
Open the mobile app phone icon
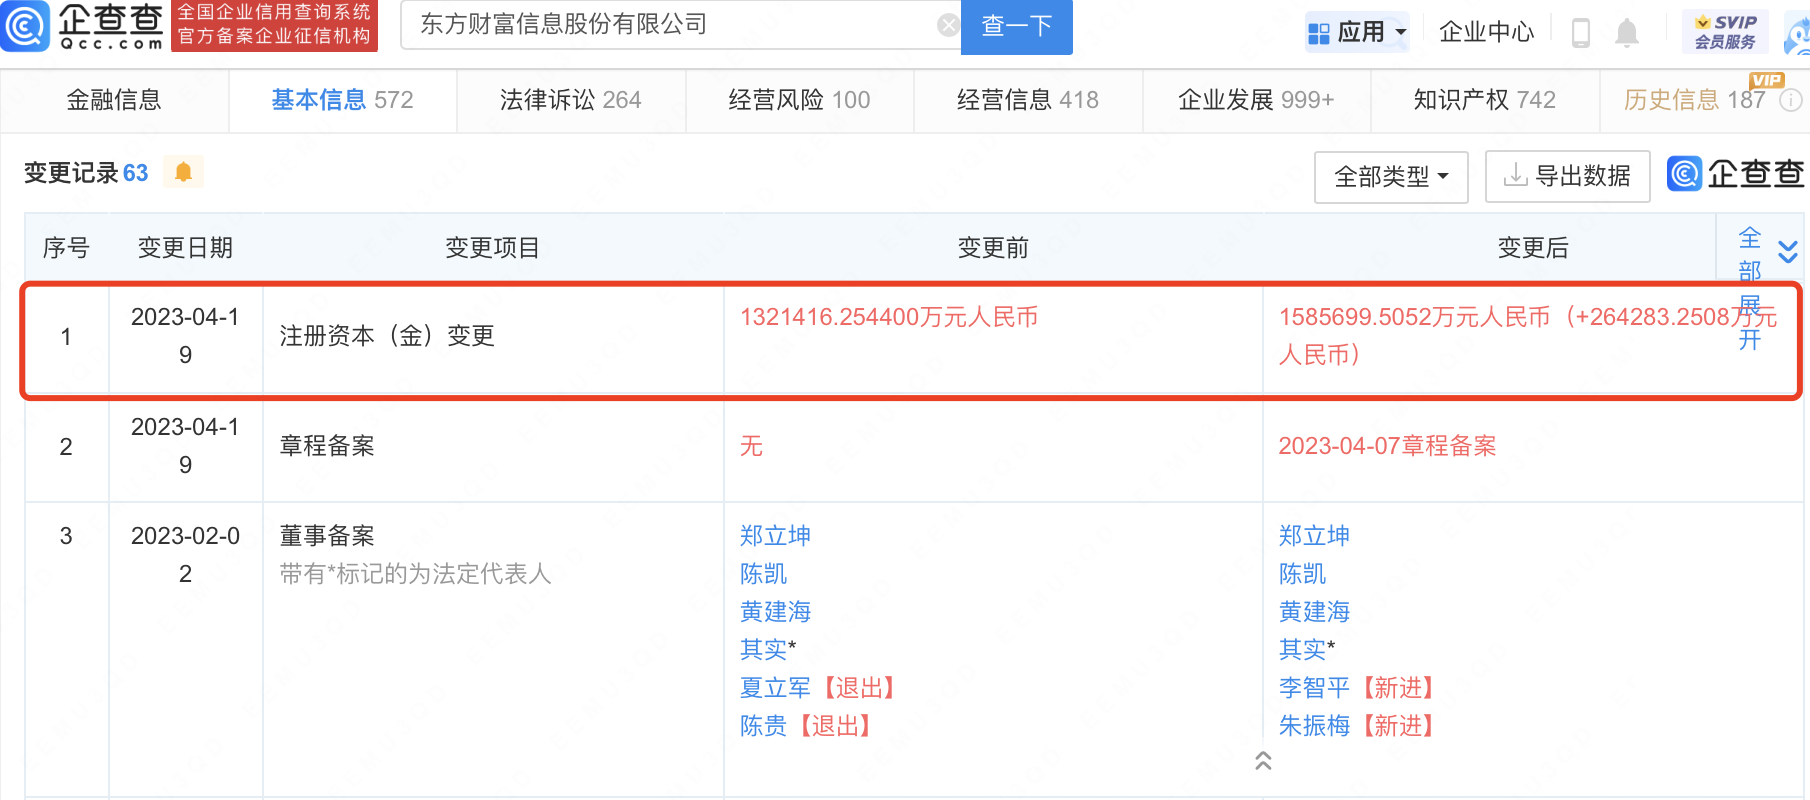pos(1580,33)
